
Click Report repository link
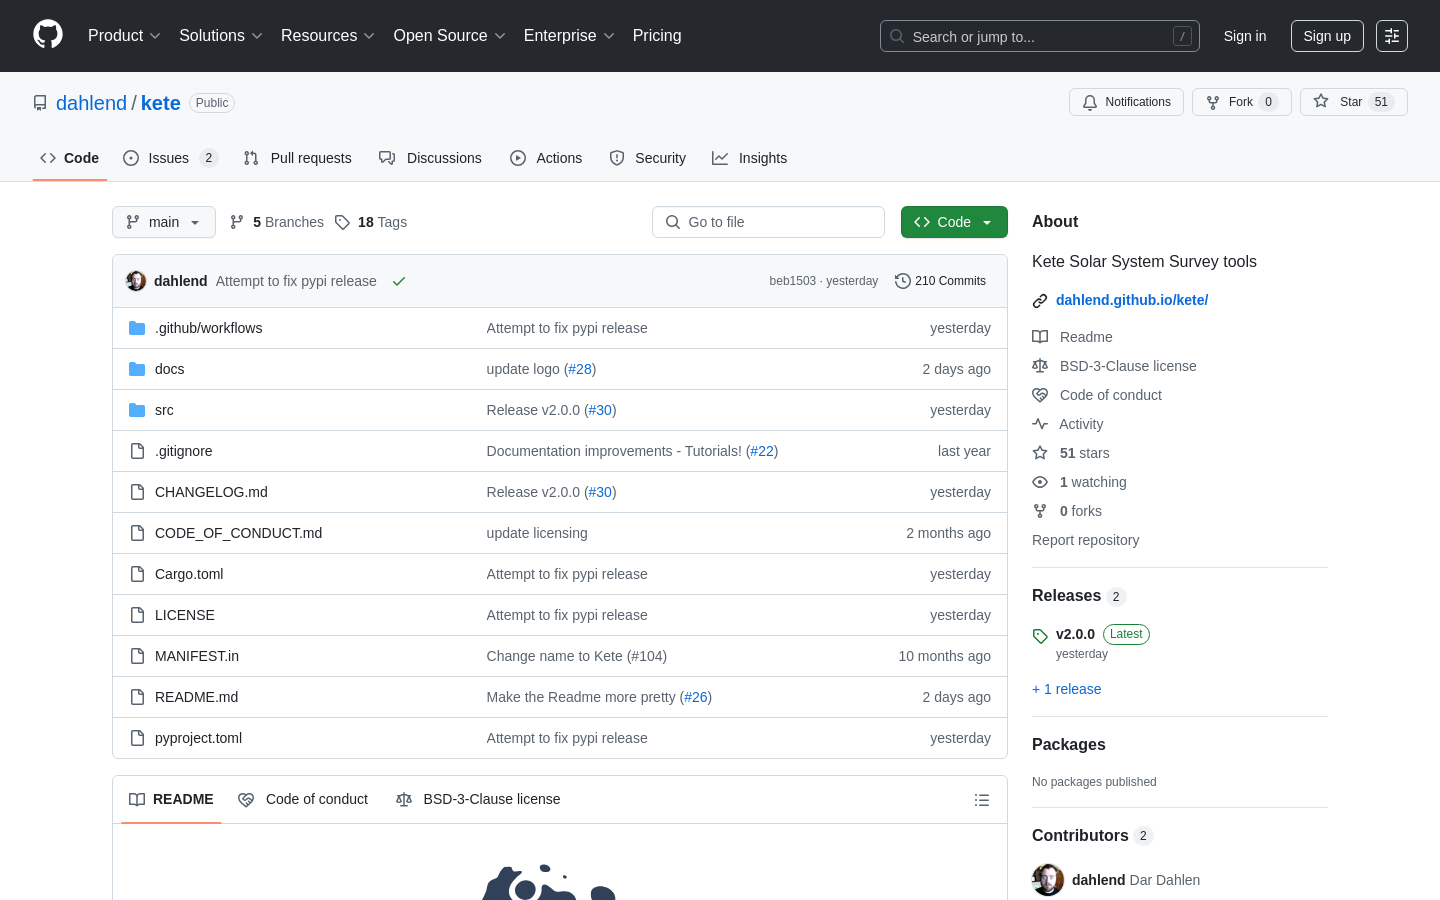(1085, 540)
